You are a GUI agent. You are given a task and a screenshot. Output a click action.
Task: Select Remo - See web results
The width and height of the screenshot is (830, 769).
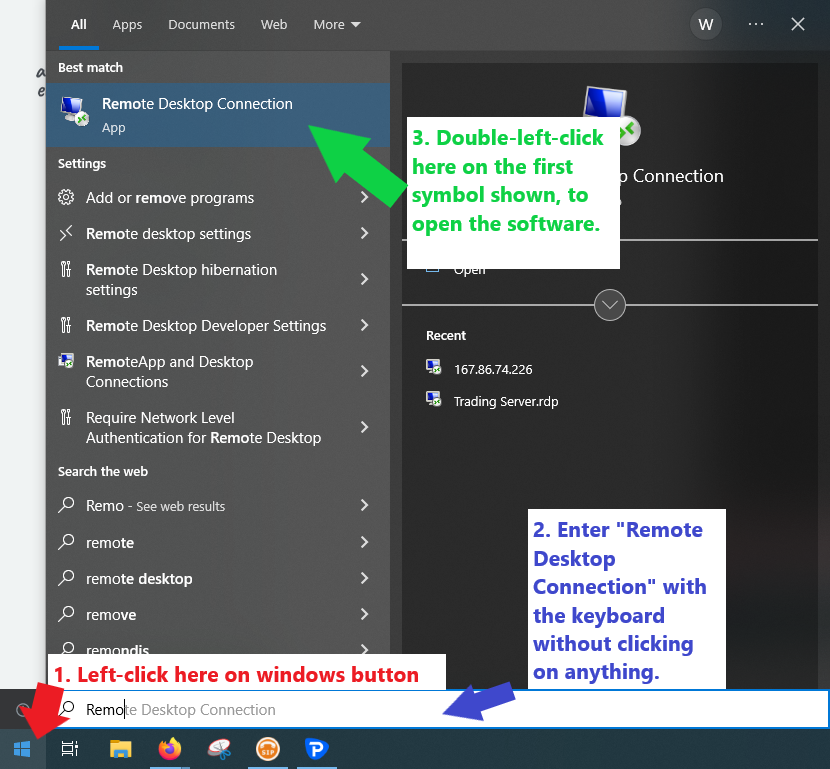[x=218, y=505]
